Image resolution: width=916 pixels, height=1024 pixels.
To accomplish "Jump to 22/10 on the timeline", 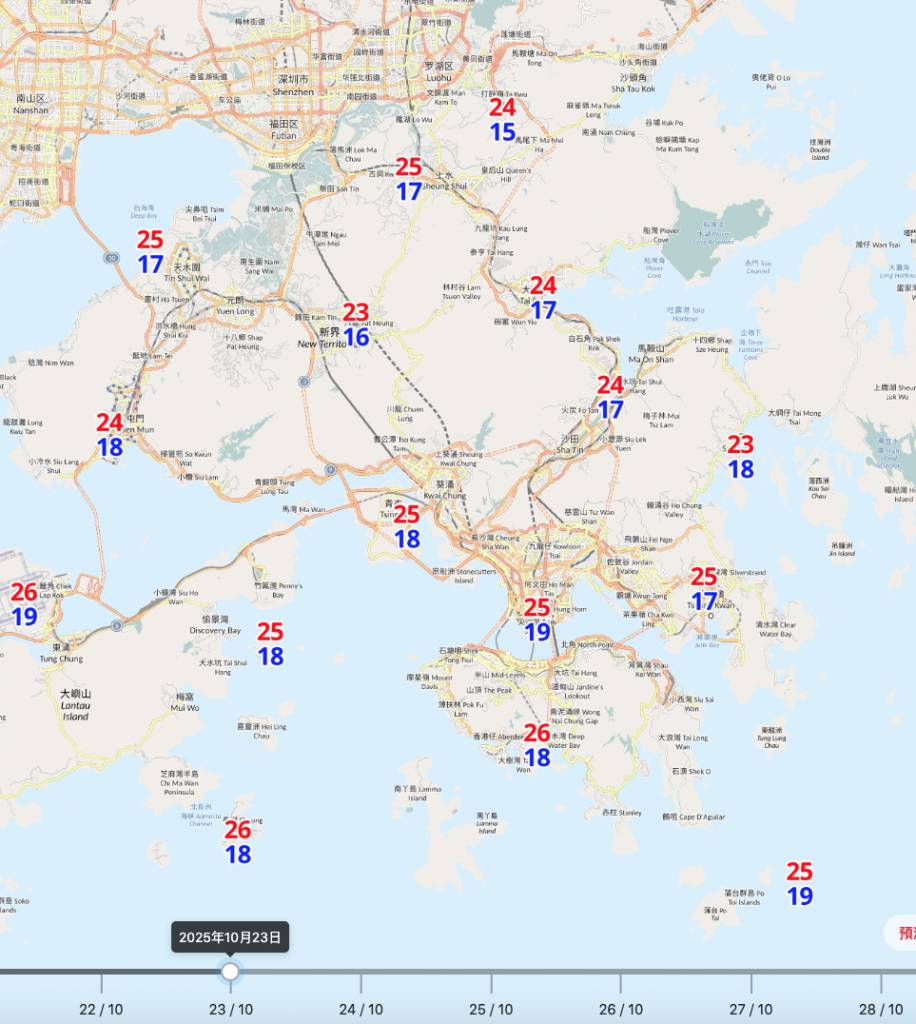I will 101,1009.
